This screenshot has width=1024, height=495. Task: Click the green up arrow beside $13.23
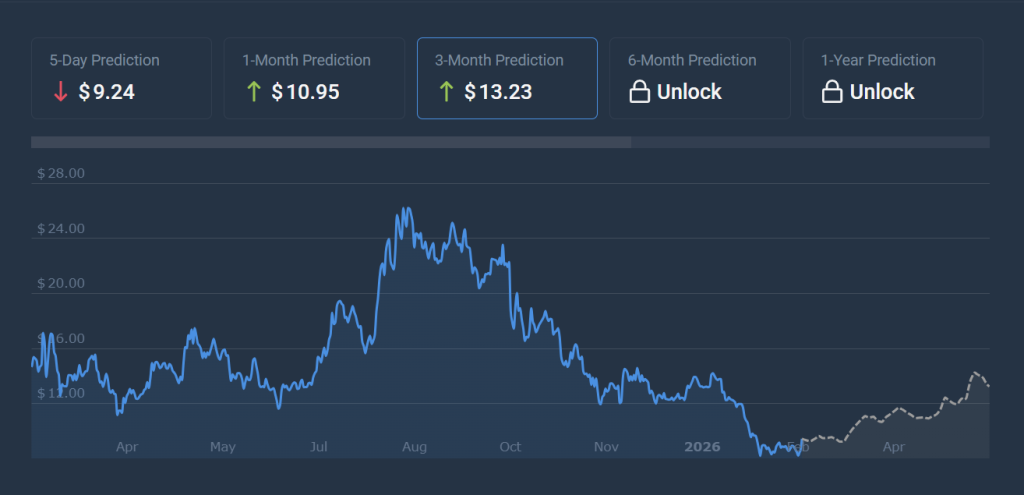446,92
